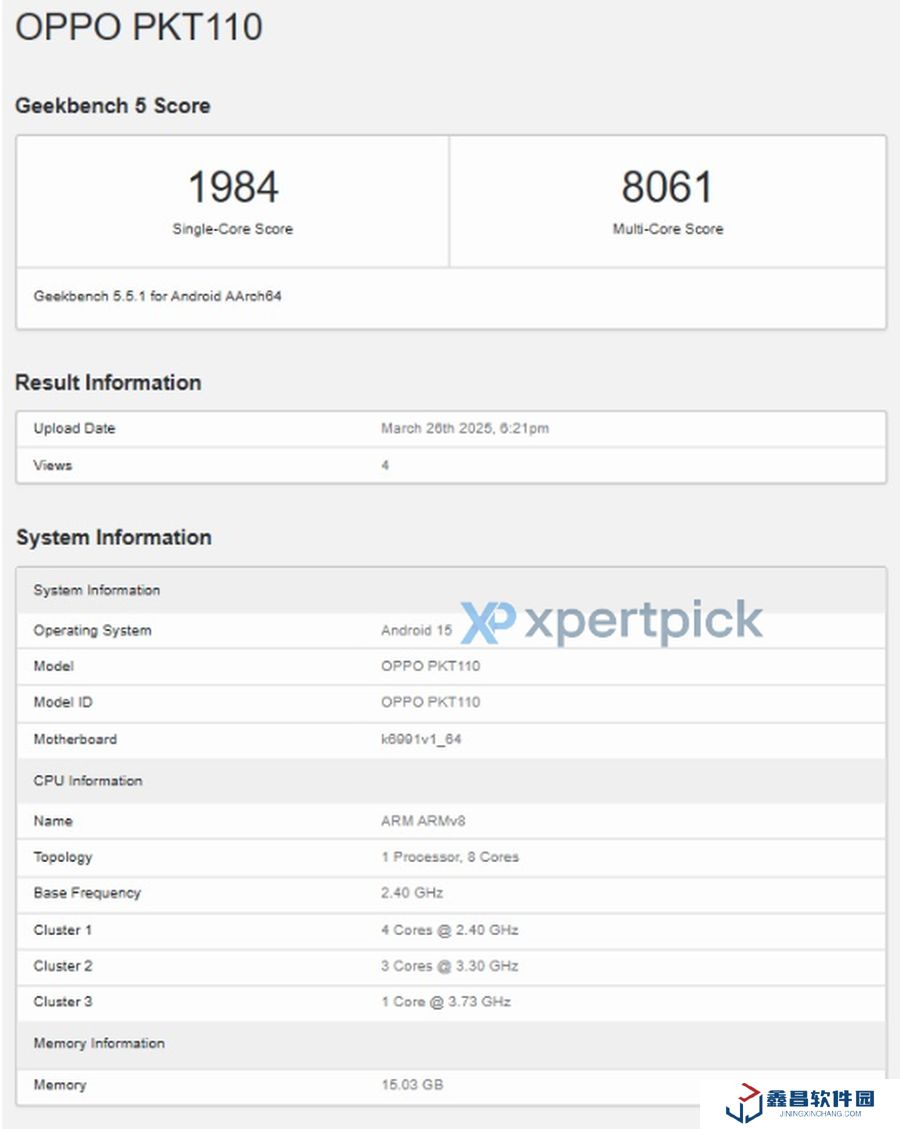Click the xpertpick watermark text

643,621
